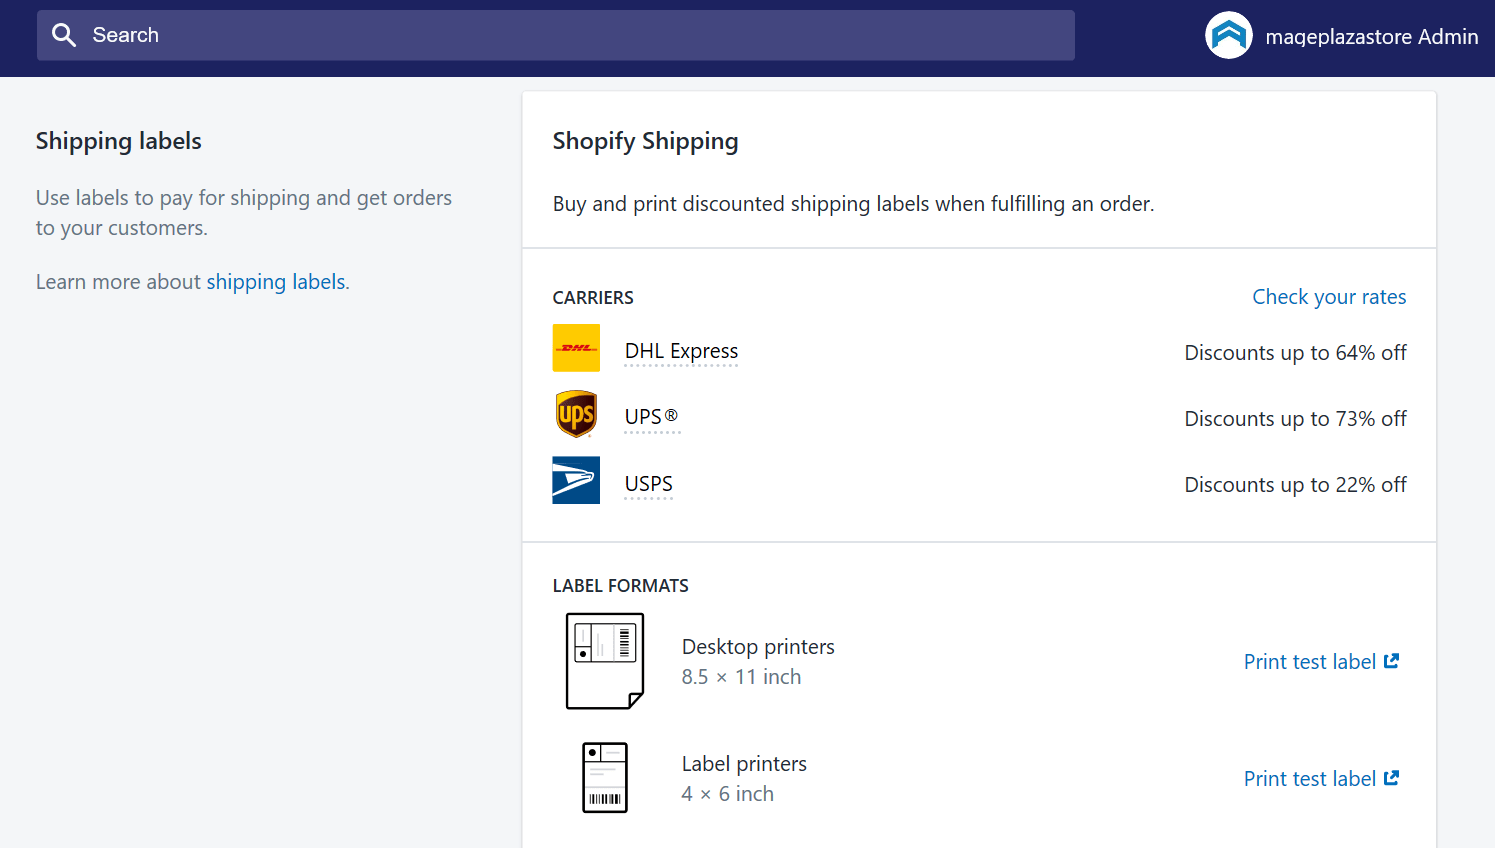Open the mageplazastore Admin account menu
The width and height of the screenshot is (1495, 848).
click(1371, 36)
